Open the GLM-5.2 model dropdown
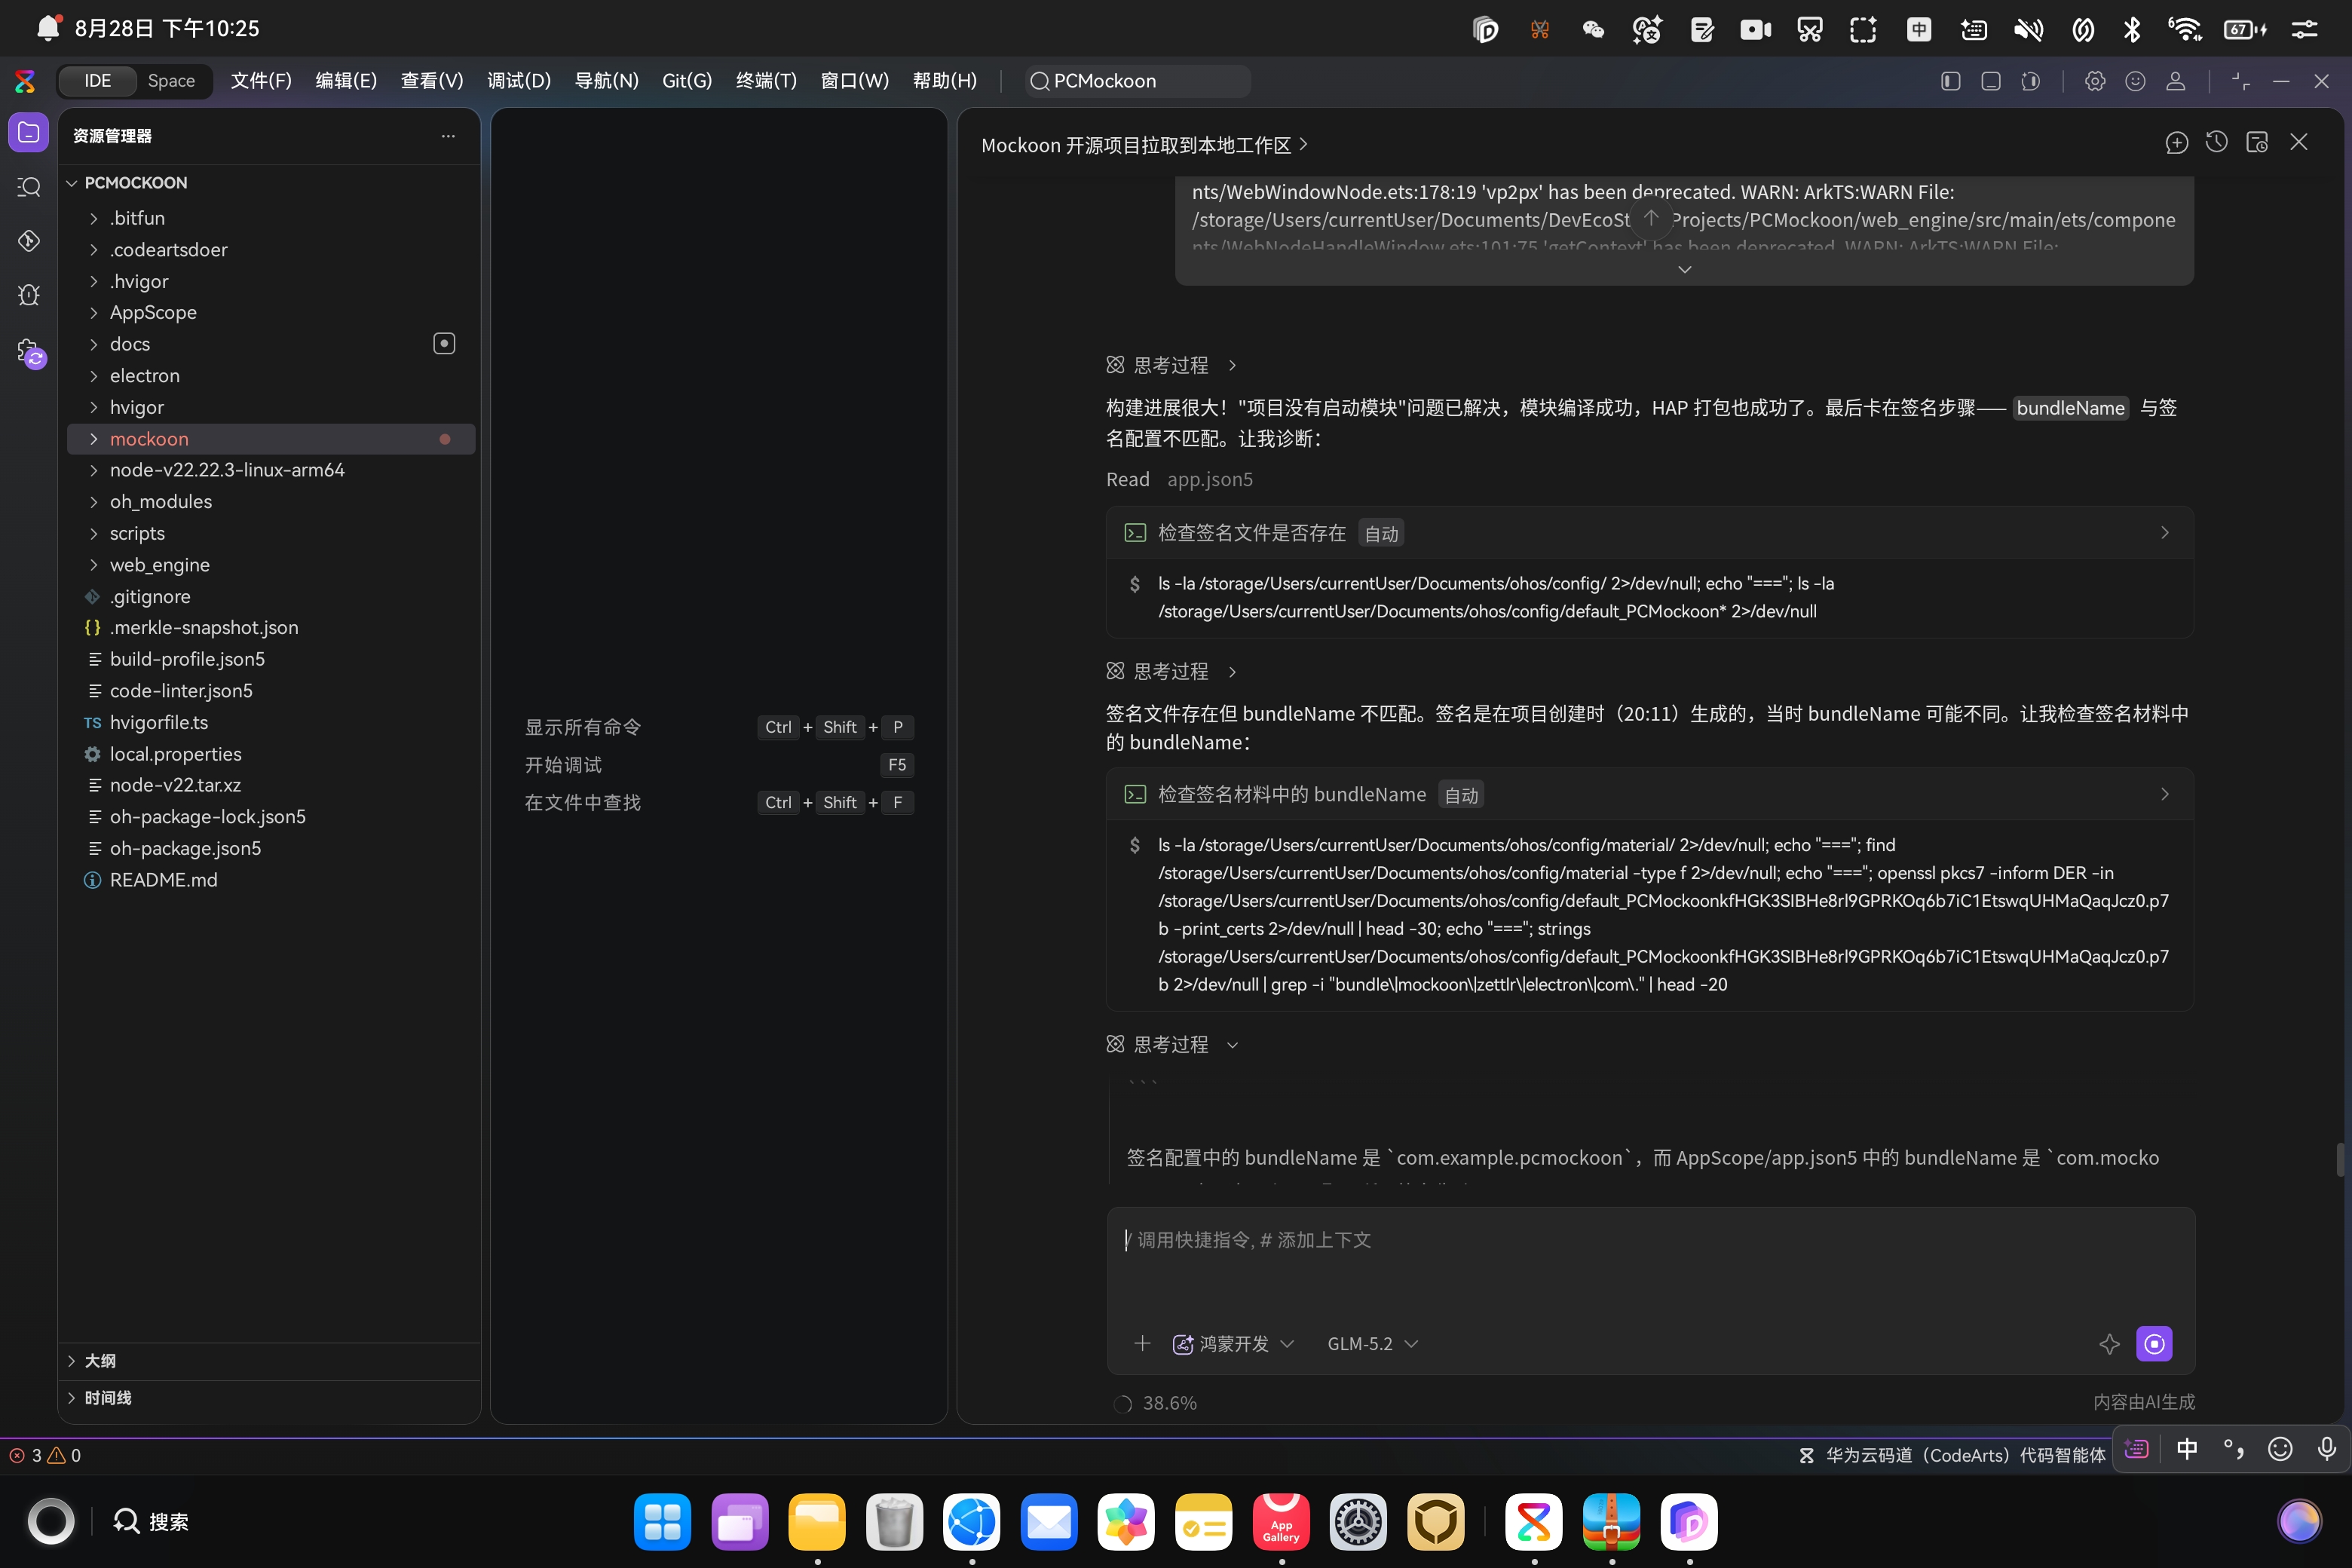Image resolution: width=2352 pixels, height=1568 pixels. (x=1372, y=1344)
